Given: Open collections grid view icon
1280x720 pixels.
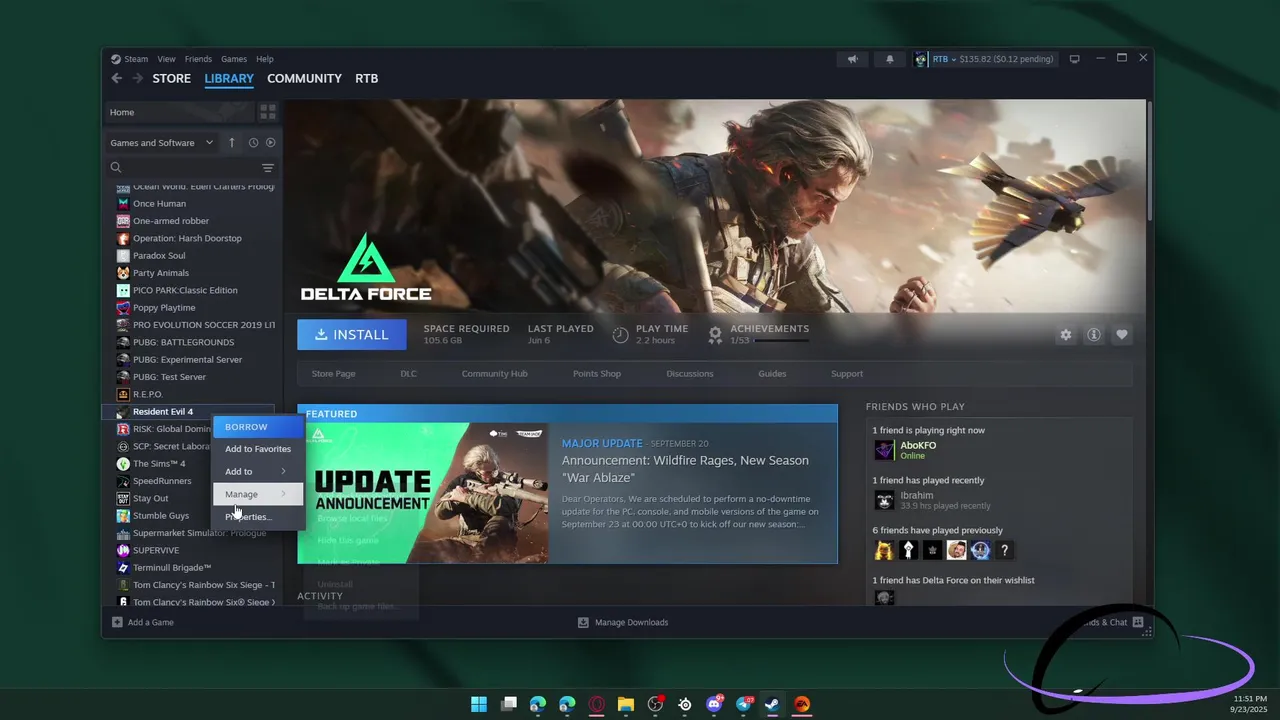Looking at the screenshot, I should coord(268,112).
